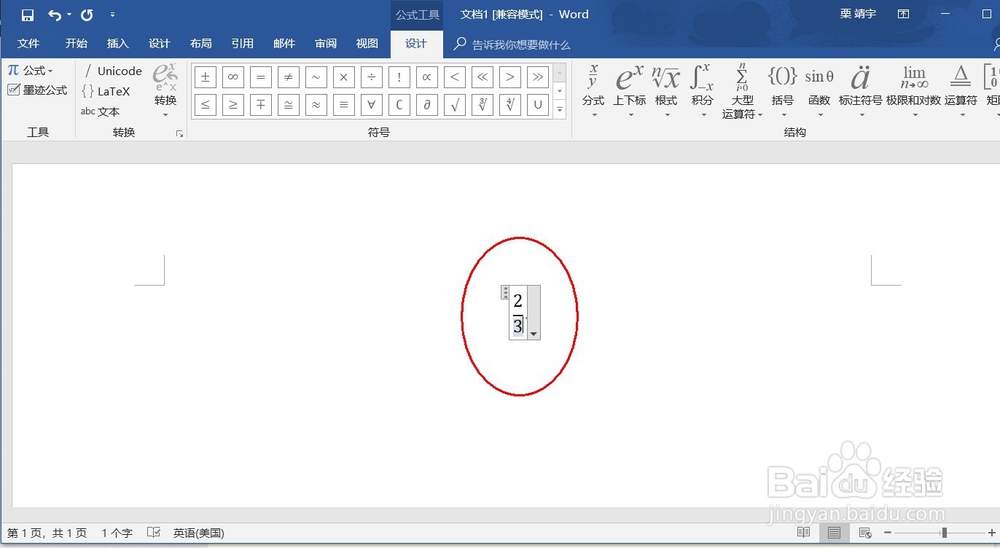Expand the symbols gallery with More arrow
This screenshot has width=1000, height=548.
pyautogui.click(x=559, y=110)
